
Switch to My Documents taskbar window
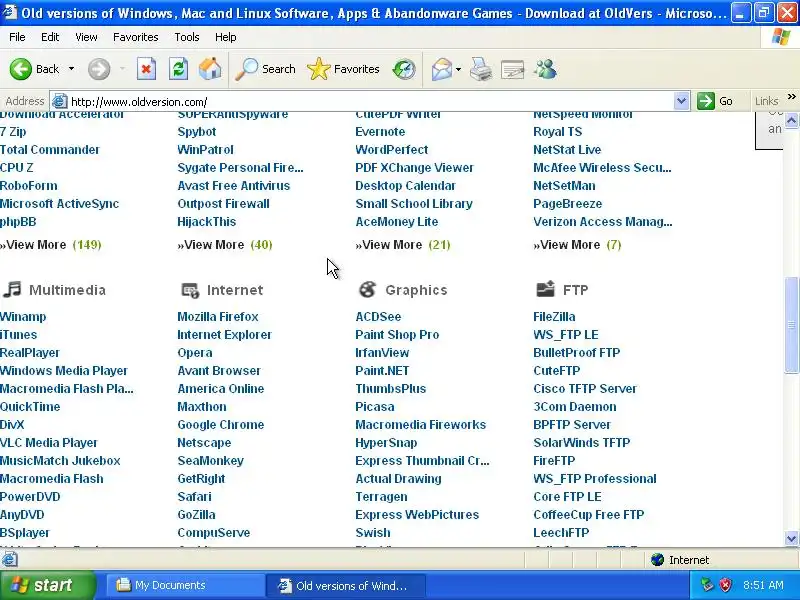pos(185,585)
